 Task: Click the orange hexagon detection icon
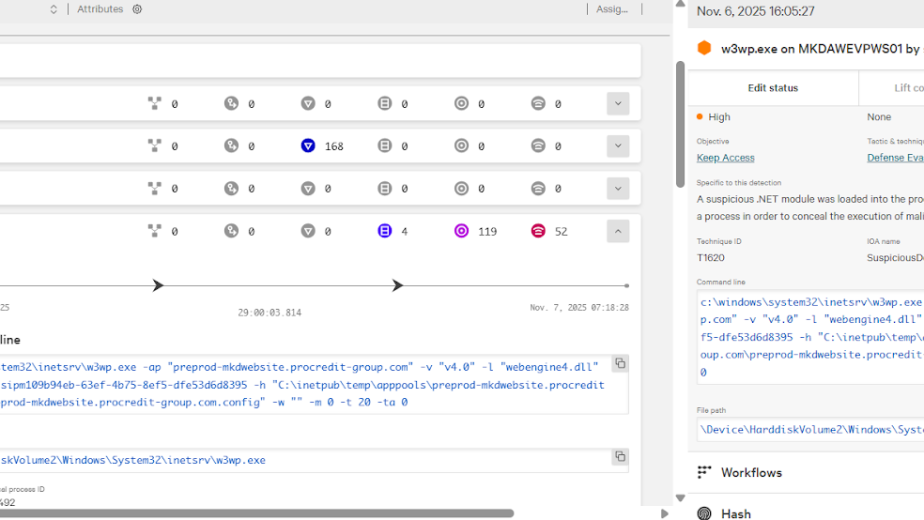704,48
